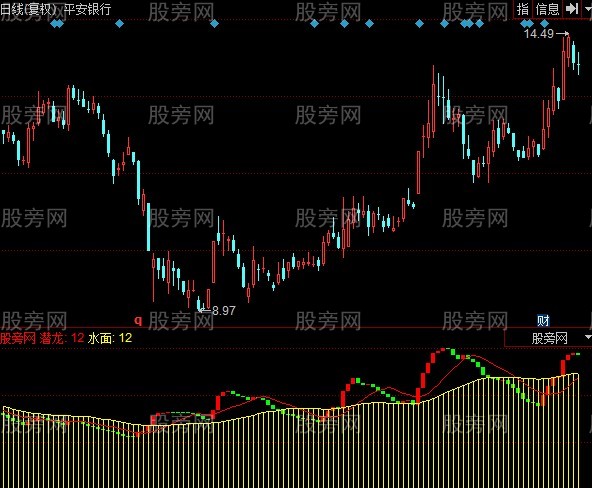
Task: Click the 14.49 high price label
Action: pos(539,34)
